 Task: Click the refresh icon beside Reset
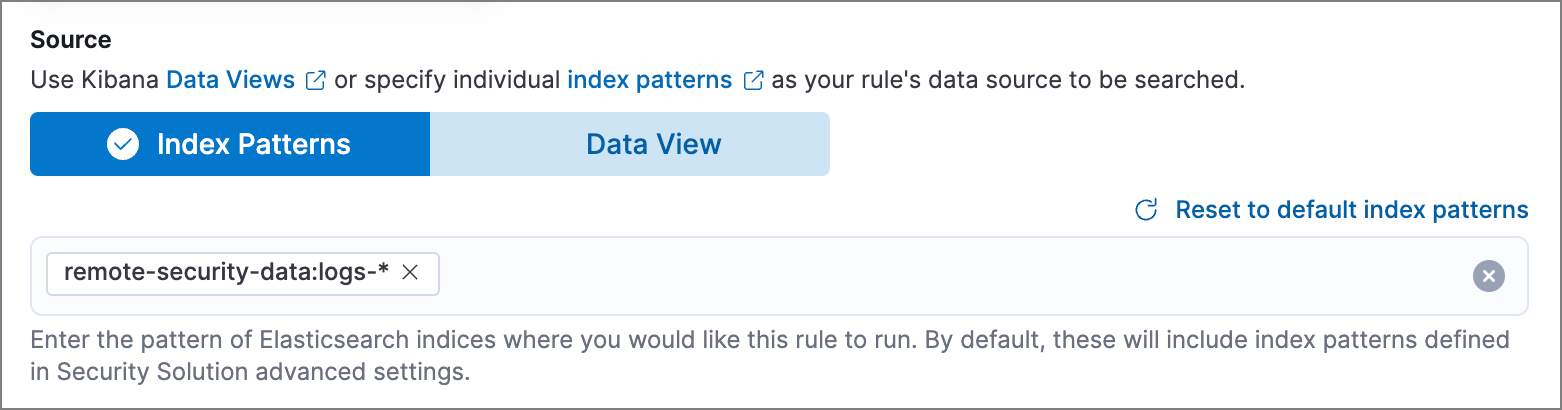(1146, 210)
